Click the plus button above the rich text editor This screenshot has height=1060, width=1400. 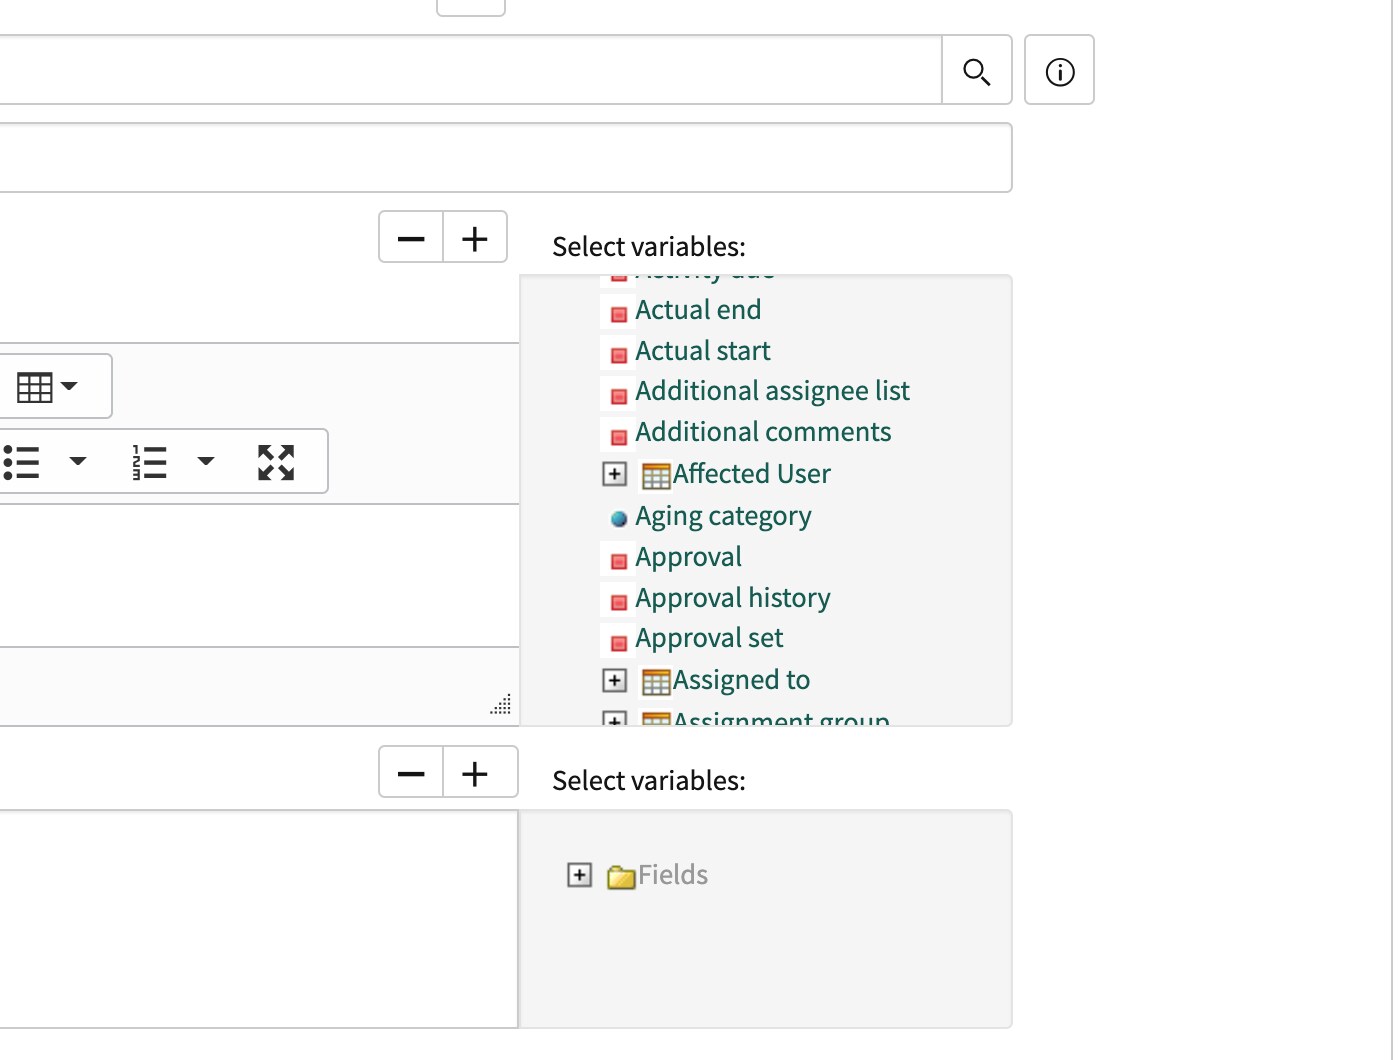click(475, 237)
